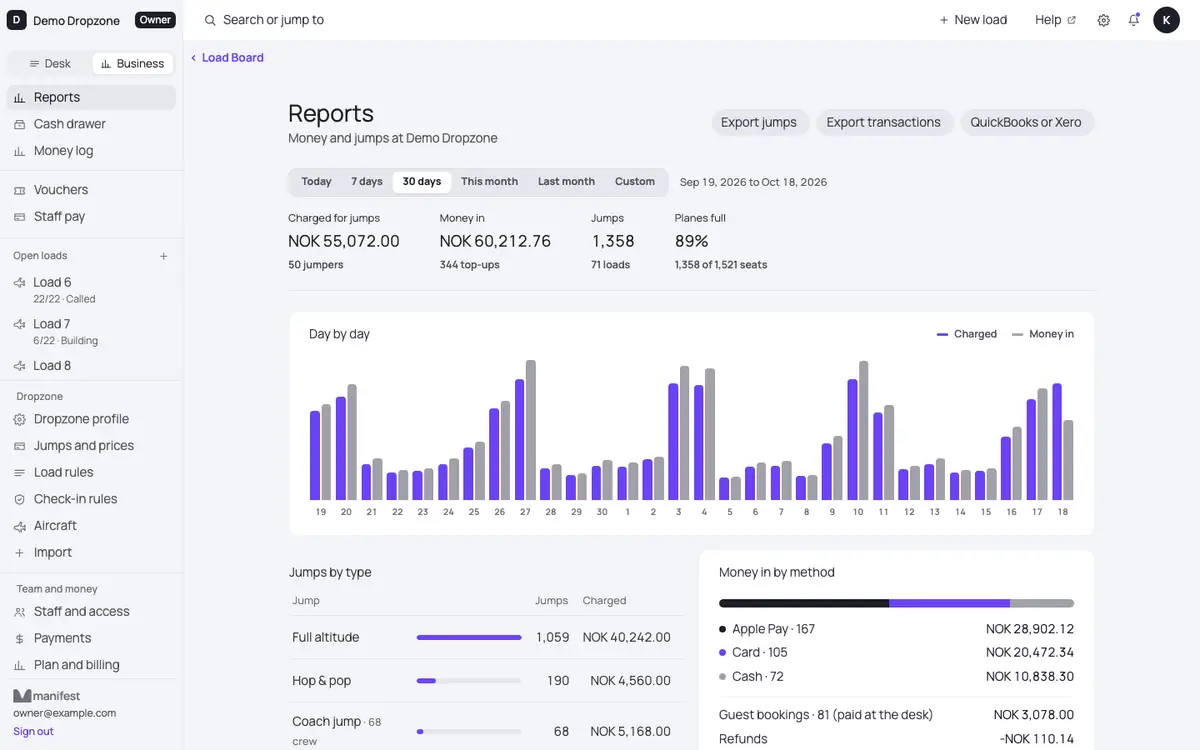The height and width of the screenshot is (750, 1200).
Task: Click the Card · 105 row
Action: (896, 652)
